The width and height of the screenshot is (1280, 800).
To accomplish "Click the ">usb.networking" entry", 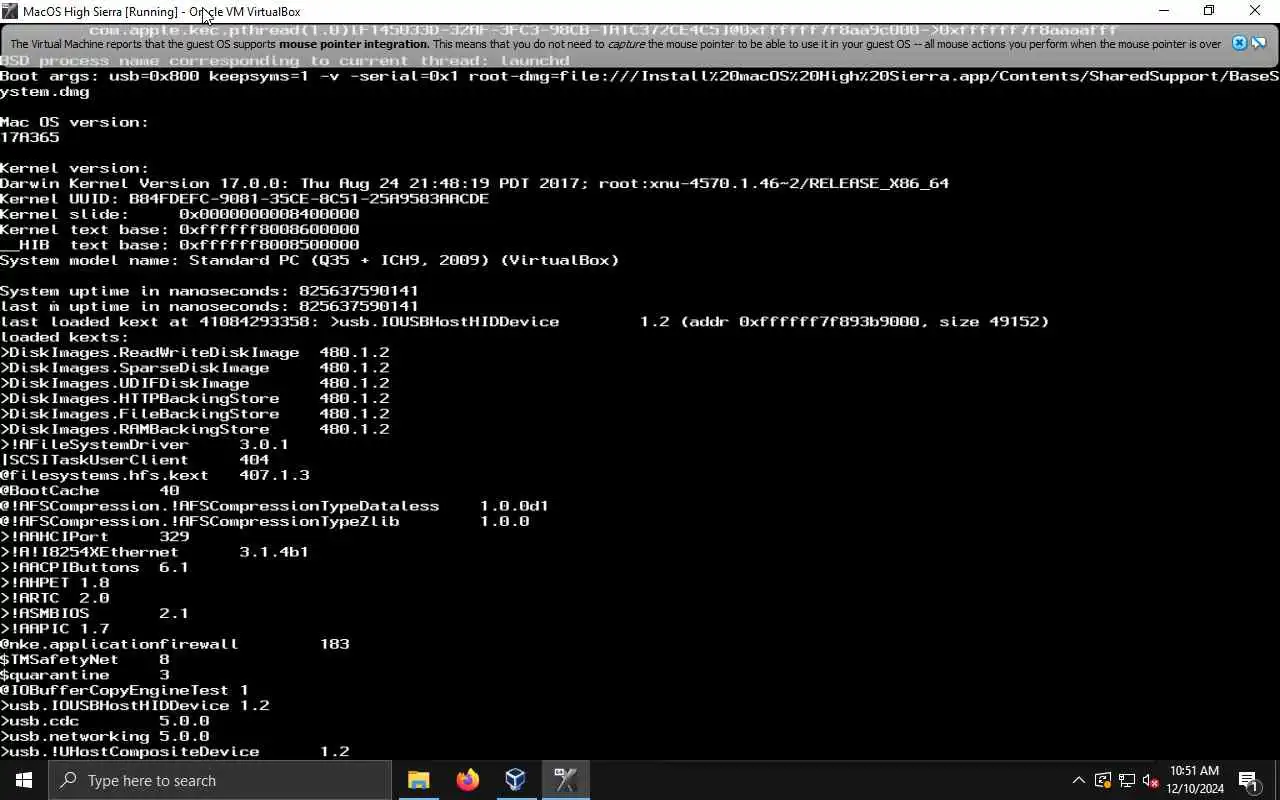I will click(x=104, y=736).
